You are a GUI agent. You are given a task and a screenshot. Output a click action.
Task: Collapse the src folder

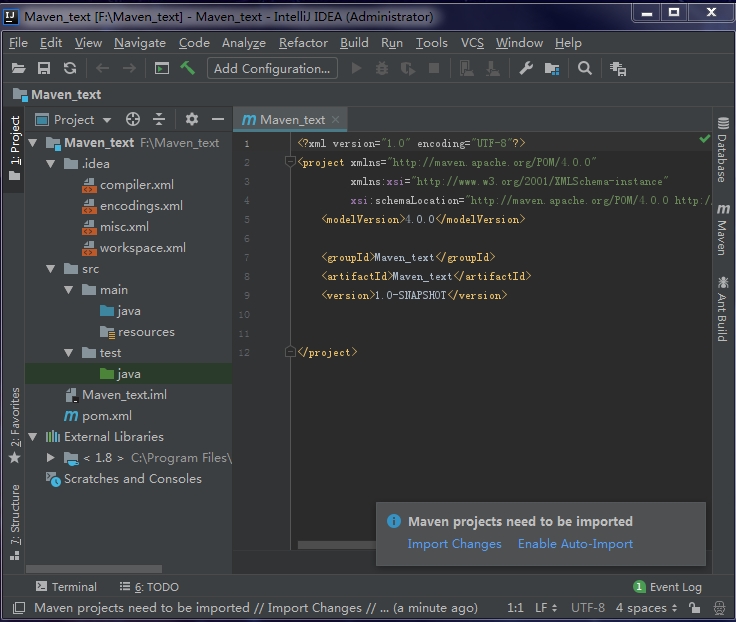tap(51, 269)
